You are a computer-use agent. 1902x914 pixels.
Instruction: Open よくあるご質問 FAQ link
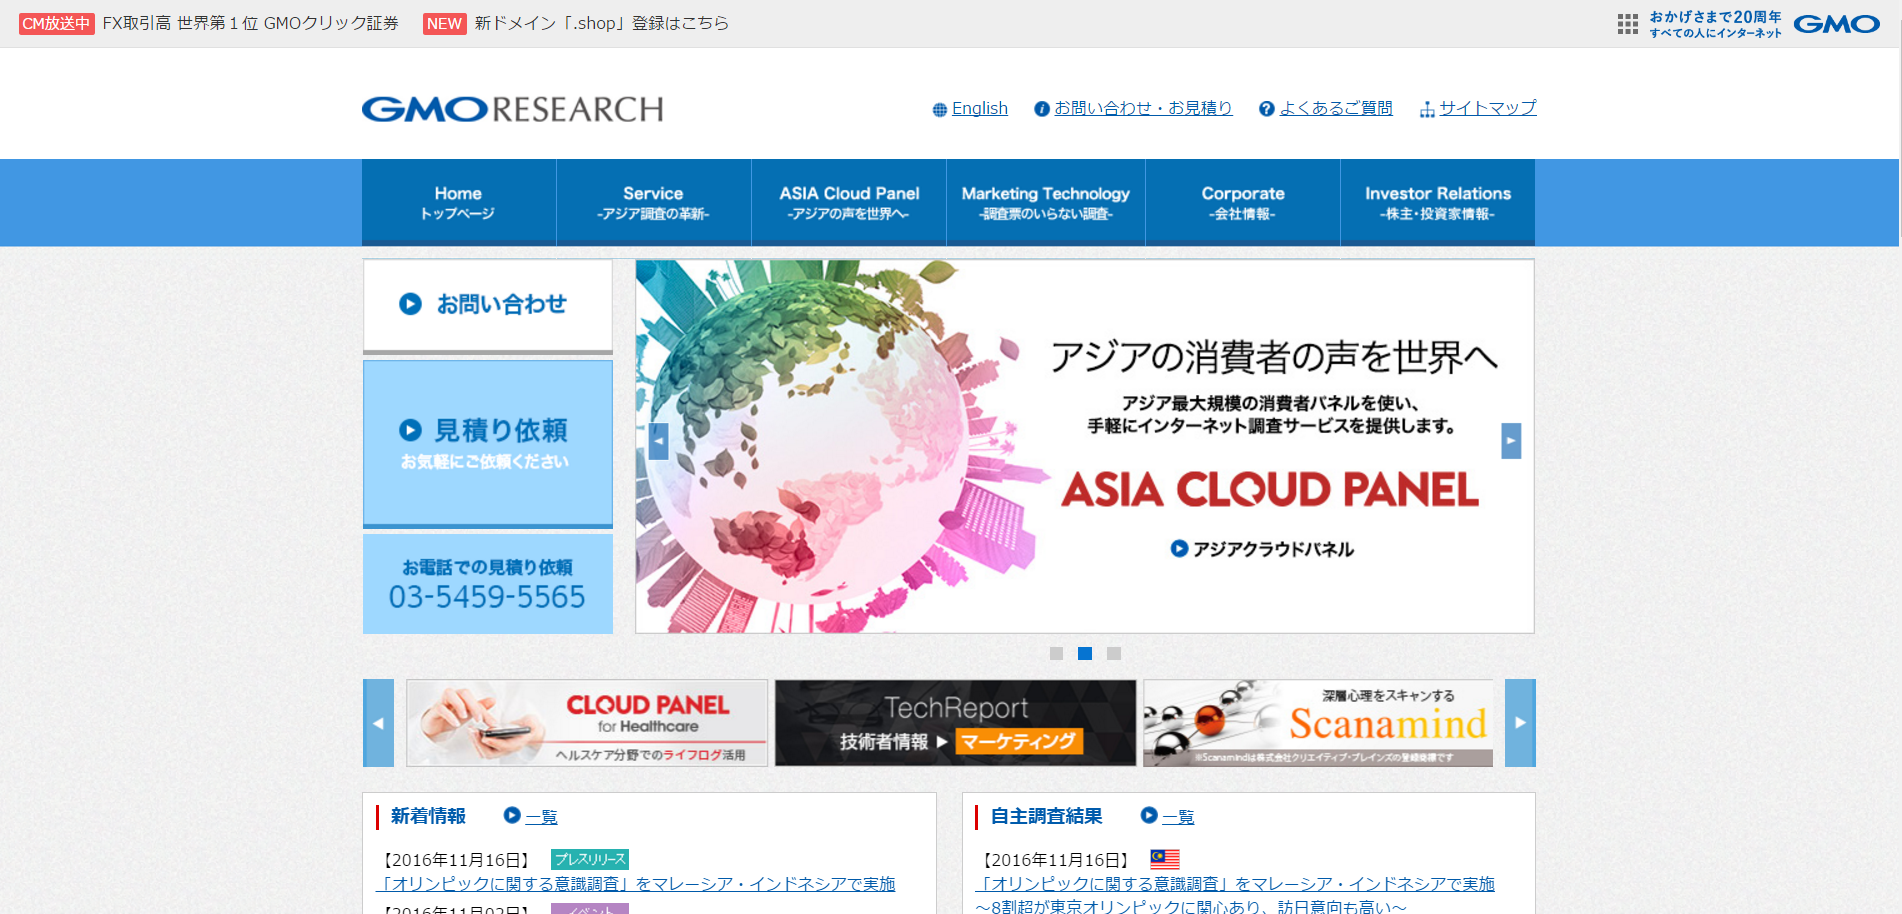point(1336,108)
